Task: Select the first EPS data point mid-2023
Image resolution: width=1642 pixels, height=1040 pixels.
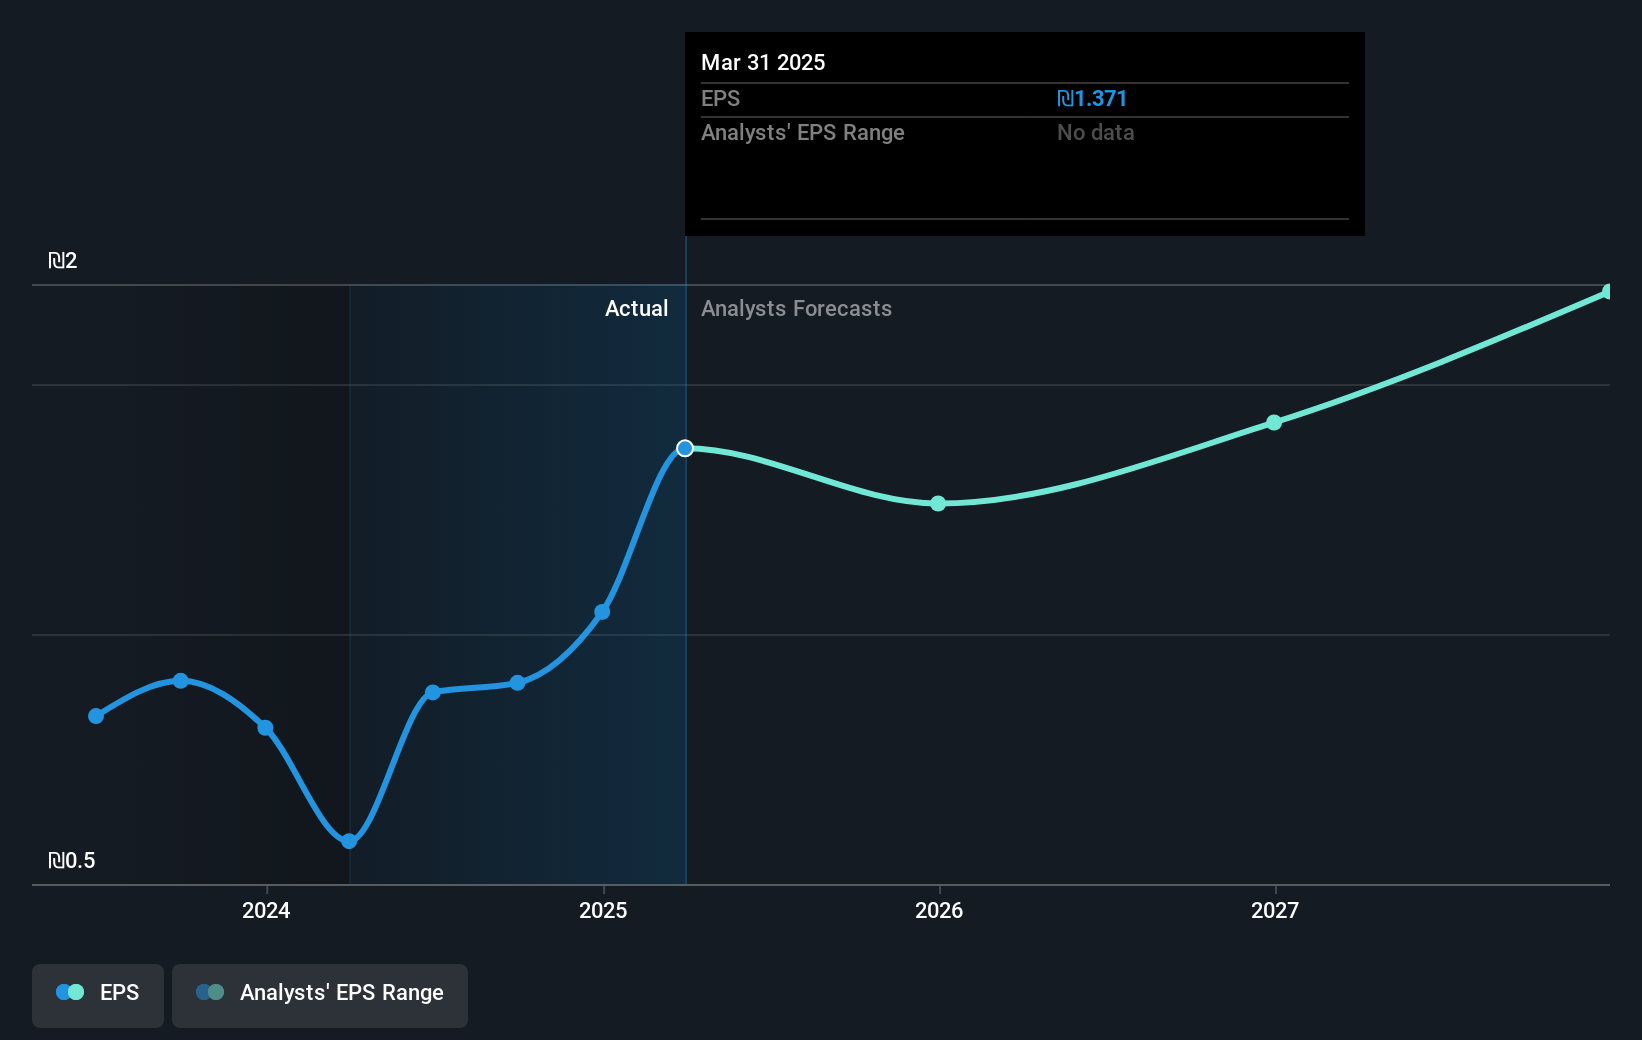Action: pos(96,716)
